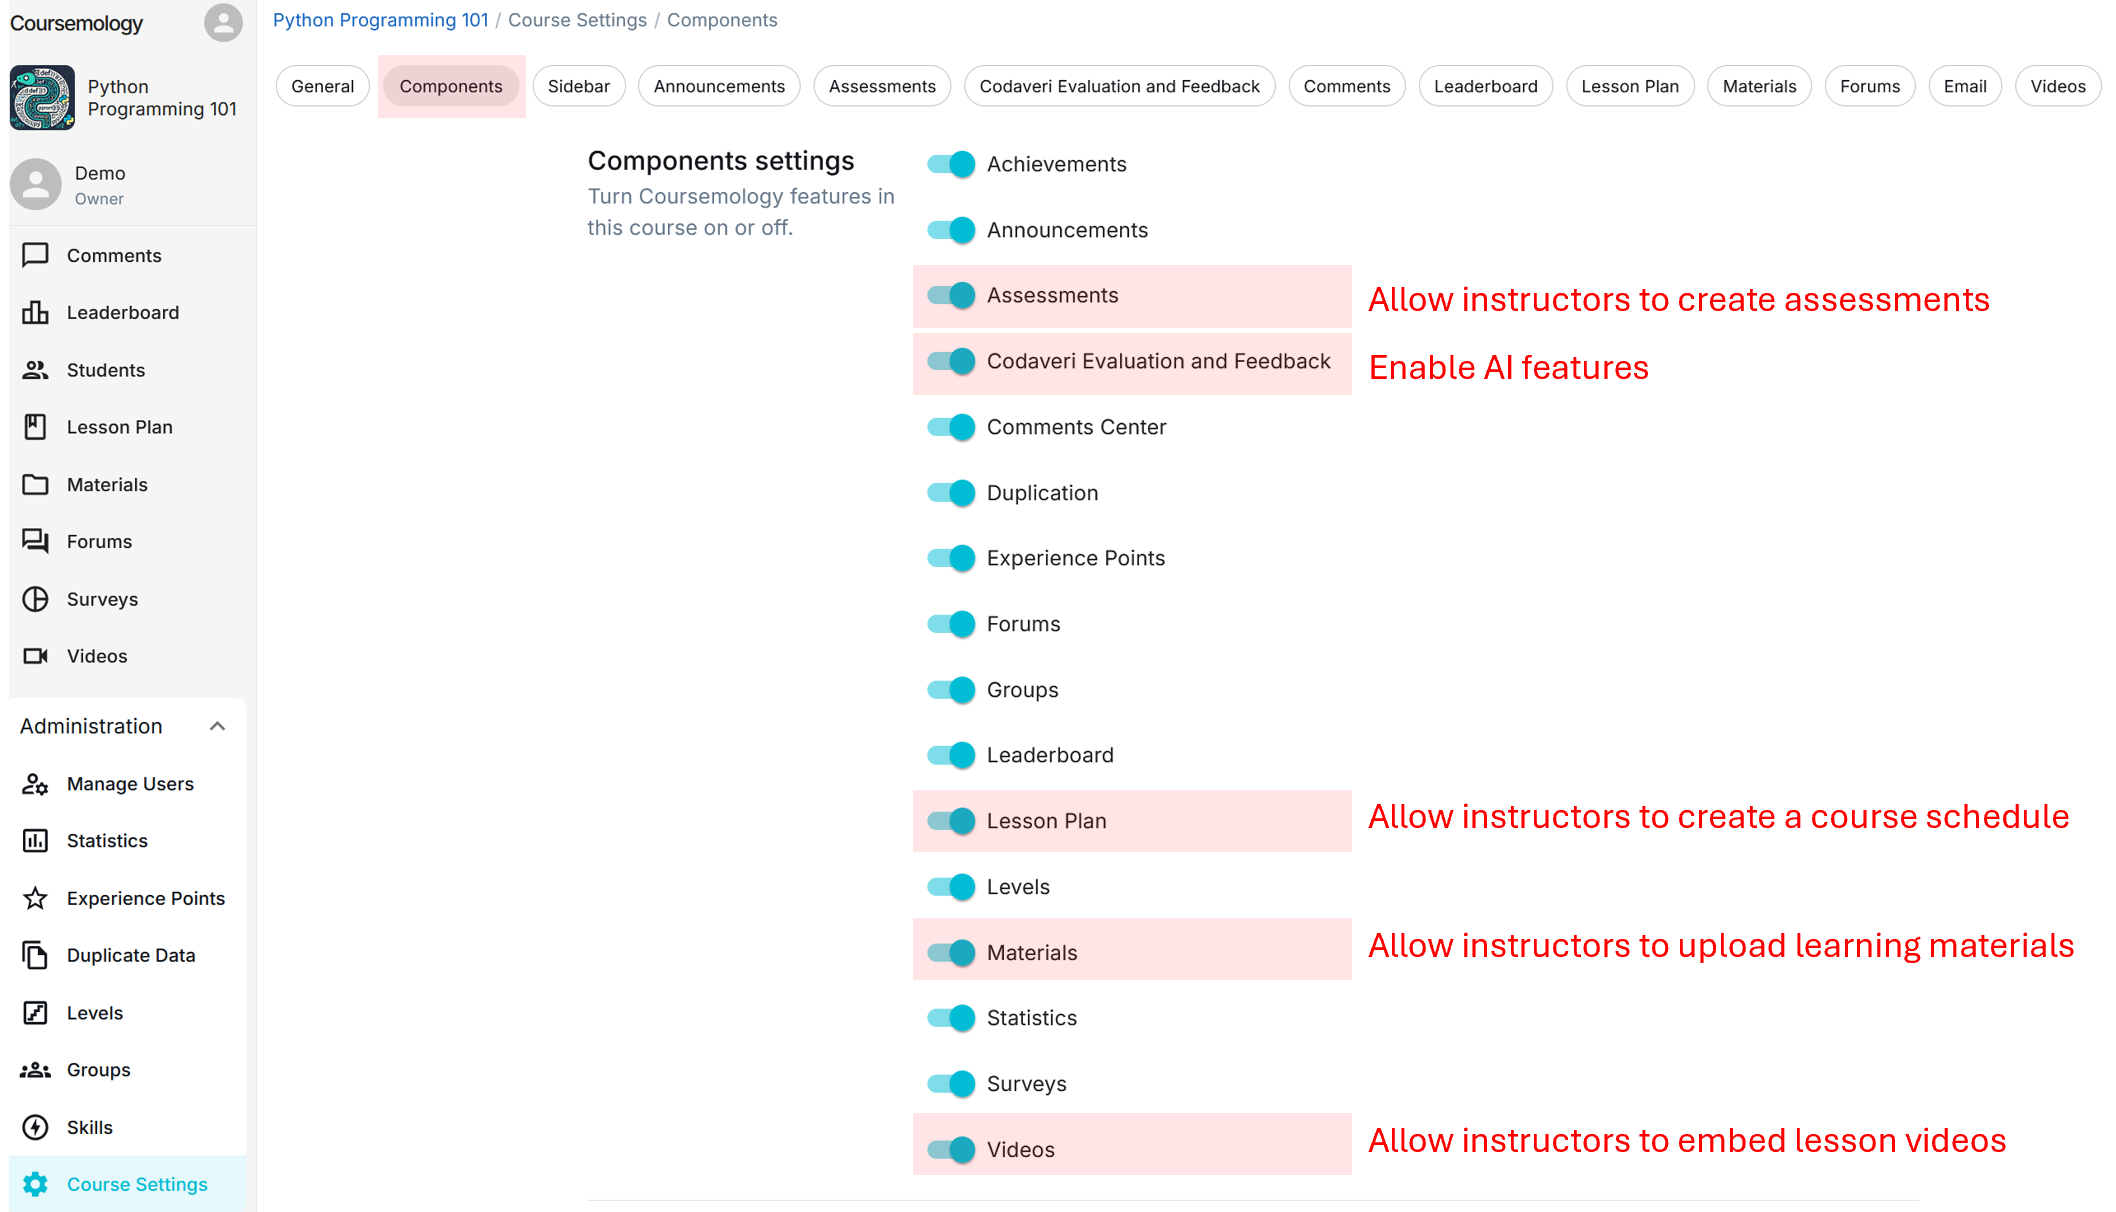
Task: Click the Surveys pie chart icon
Action: 35,599
